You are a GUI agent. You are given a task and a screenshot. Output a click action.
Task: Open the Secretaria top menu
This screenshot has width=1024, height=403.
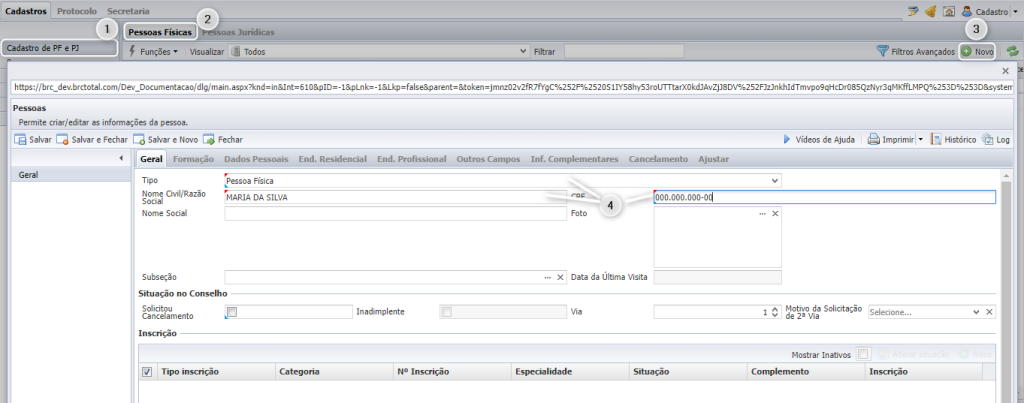(x=128, y=11)
